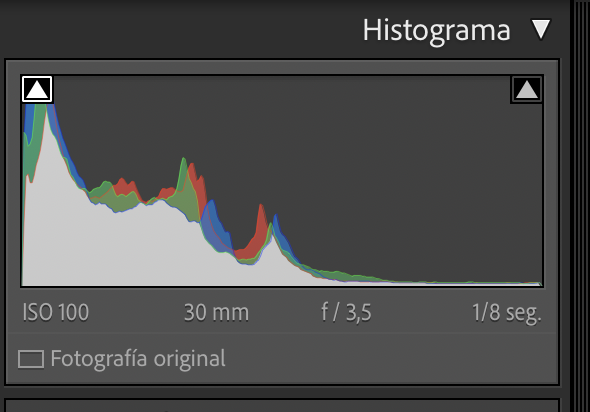Collapse the Histograma panel with the triangle
The width and height of the screenshot is (590, 412).
pos(541,29)
